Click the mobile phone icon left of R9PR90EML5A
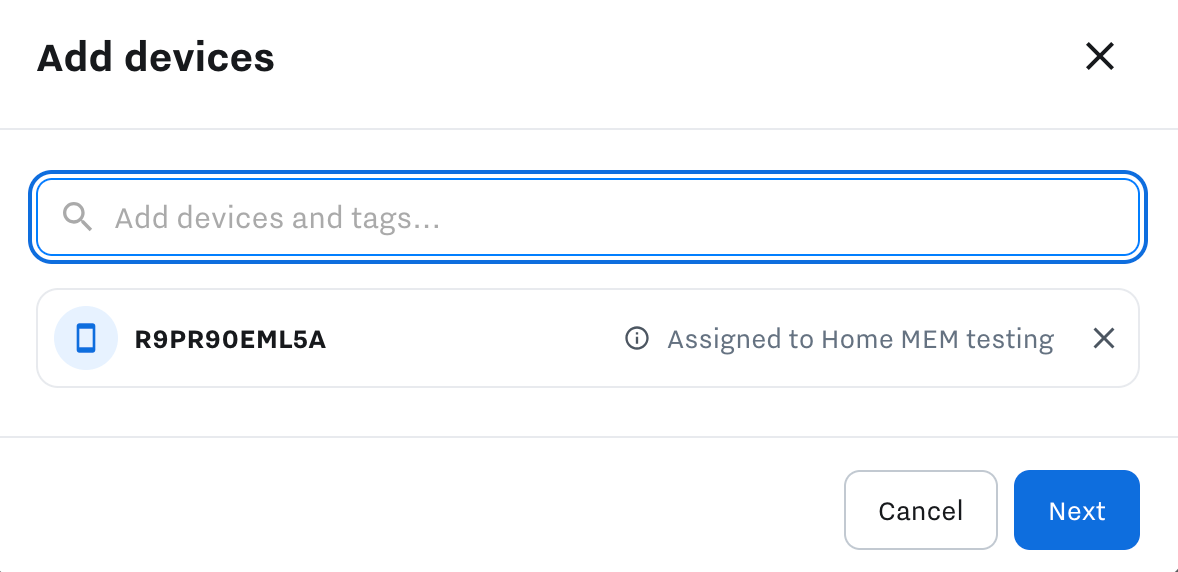This screenshot has width=1178, height=572. pos(86,339)
